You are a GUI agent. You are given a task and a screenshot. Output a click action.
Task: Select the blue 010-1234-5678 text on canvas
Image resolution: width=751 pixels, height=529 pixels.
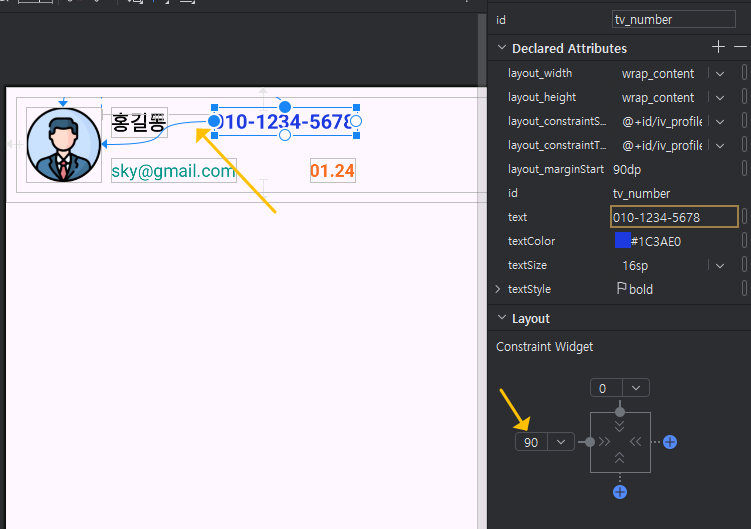point(285,122)
